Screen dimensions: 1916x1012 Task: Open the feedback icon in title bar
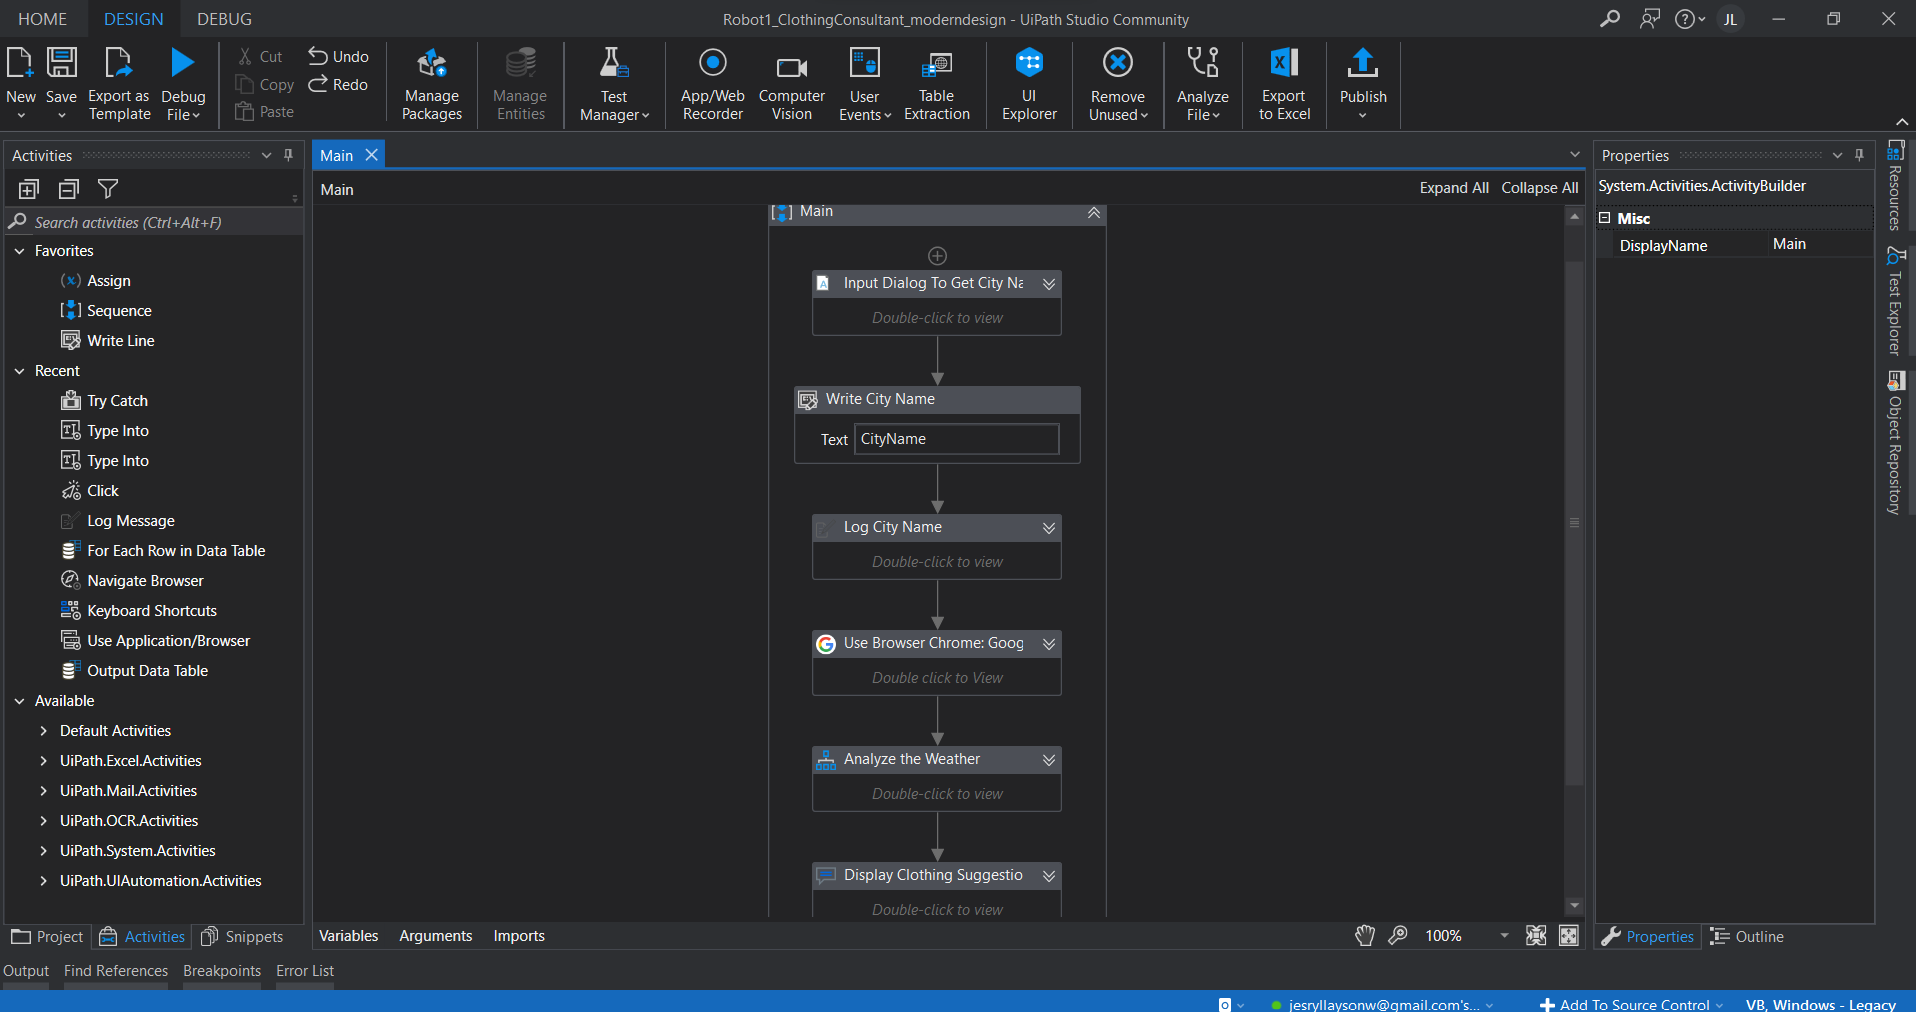click(1650, 19)
